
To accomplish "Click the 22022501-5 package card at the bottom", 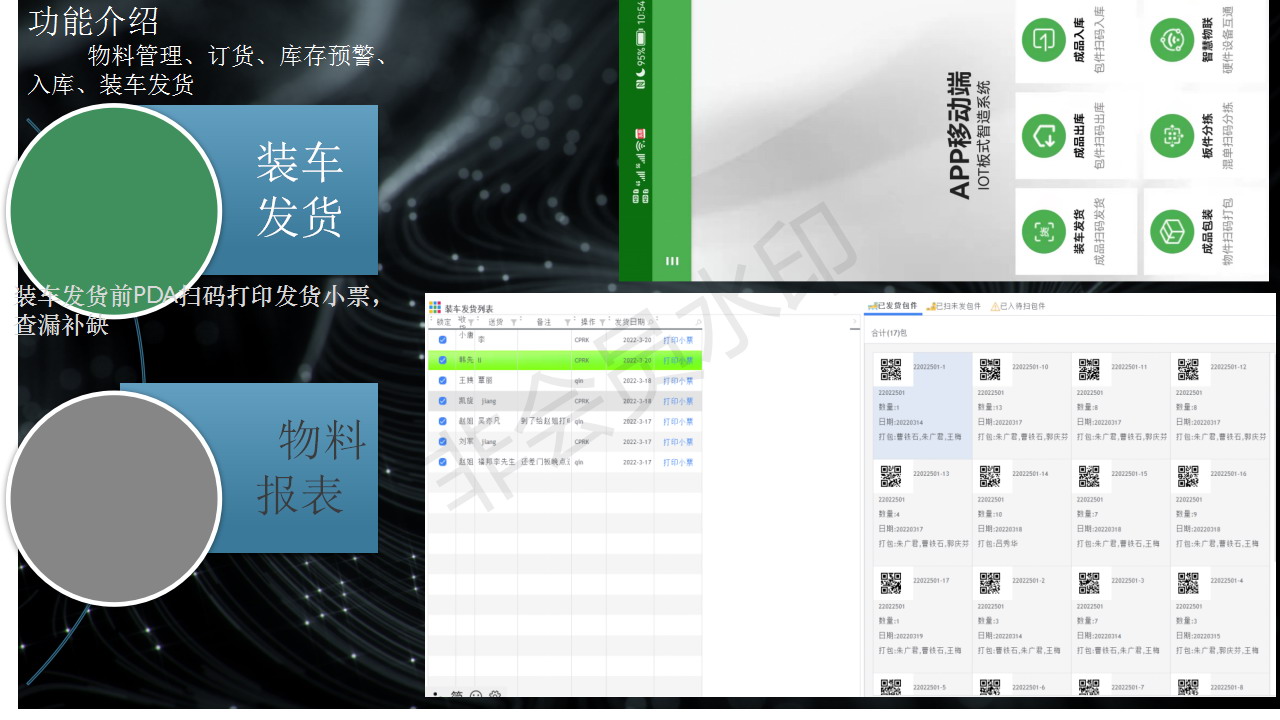I will point(922,686).
